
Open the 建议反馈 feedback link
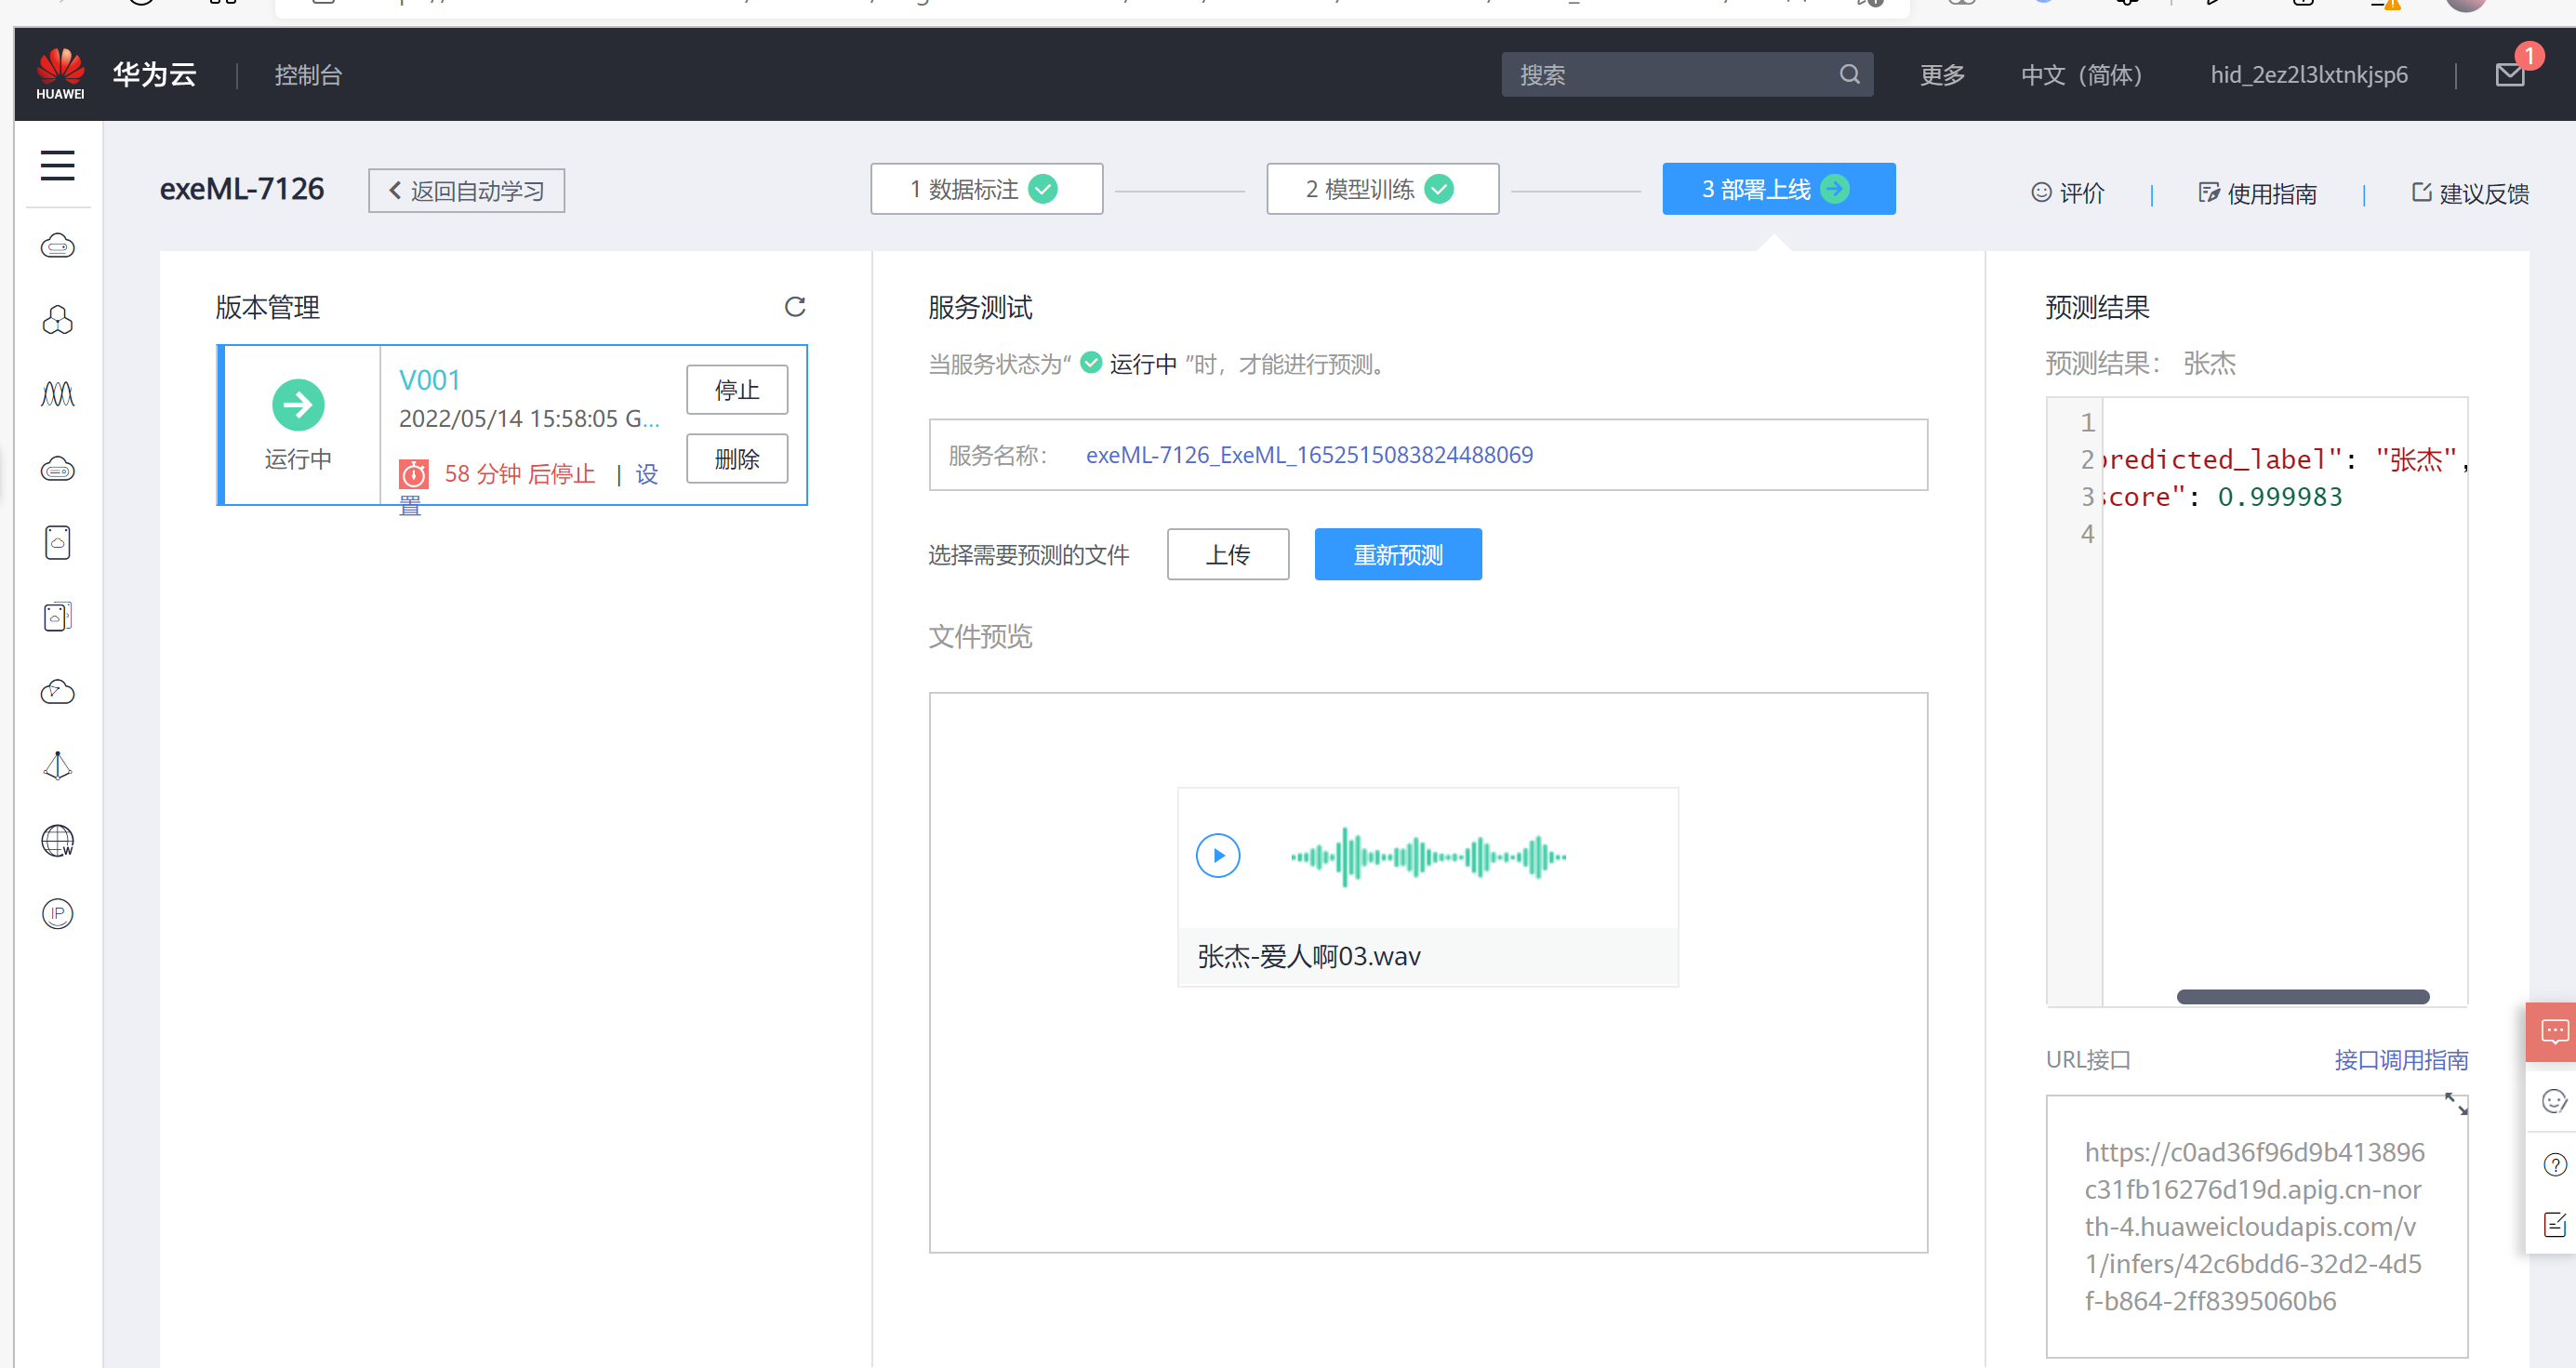click(2470, 193)
